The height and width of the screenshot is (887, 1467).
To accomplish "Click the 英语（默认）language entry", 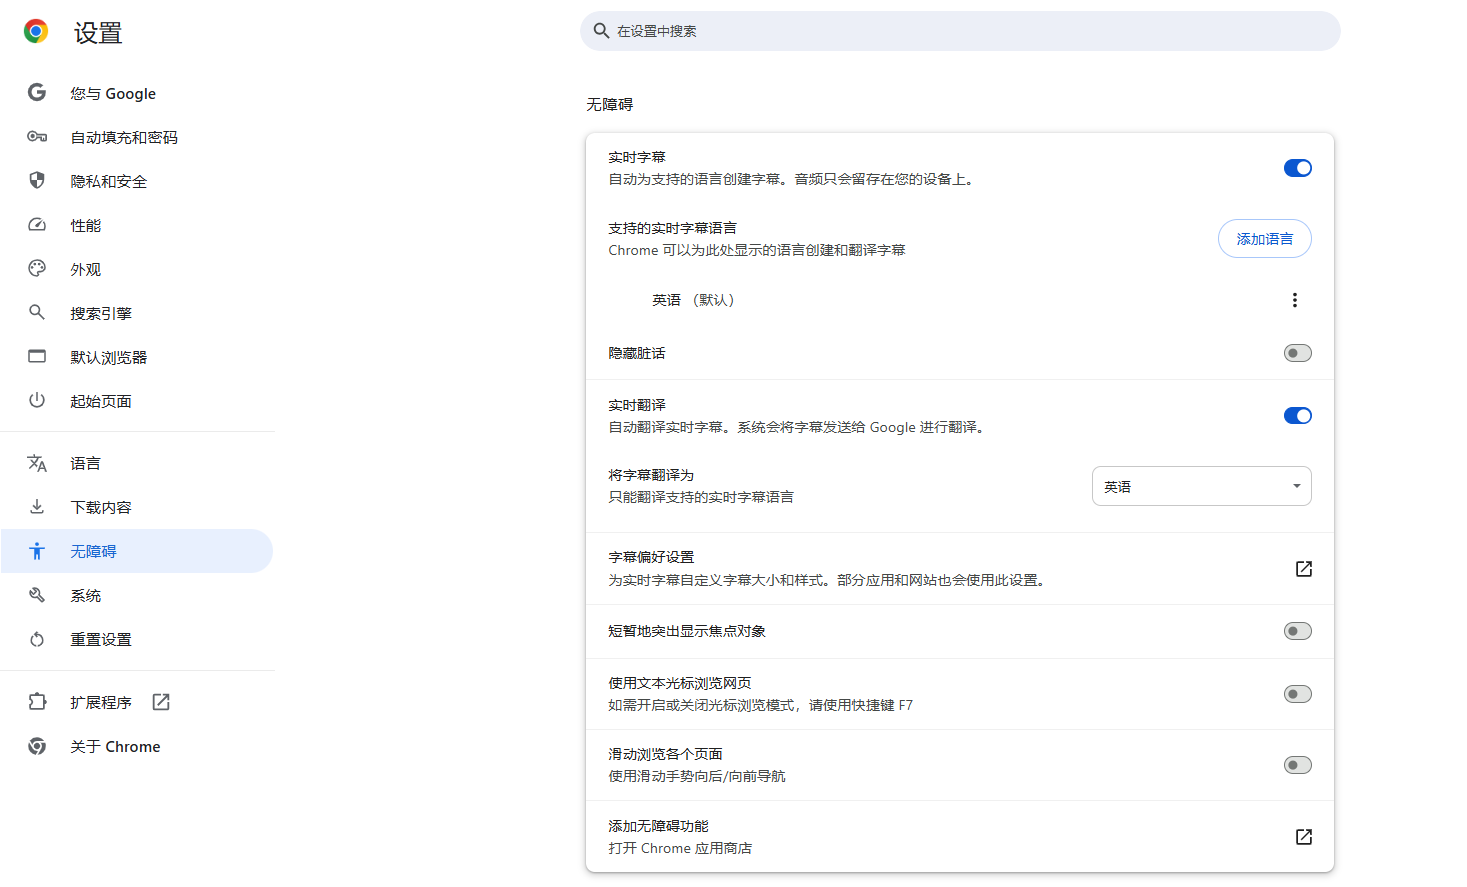I will coord(693,300).
